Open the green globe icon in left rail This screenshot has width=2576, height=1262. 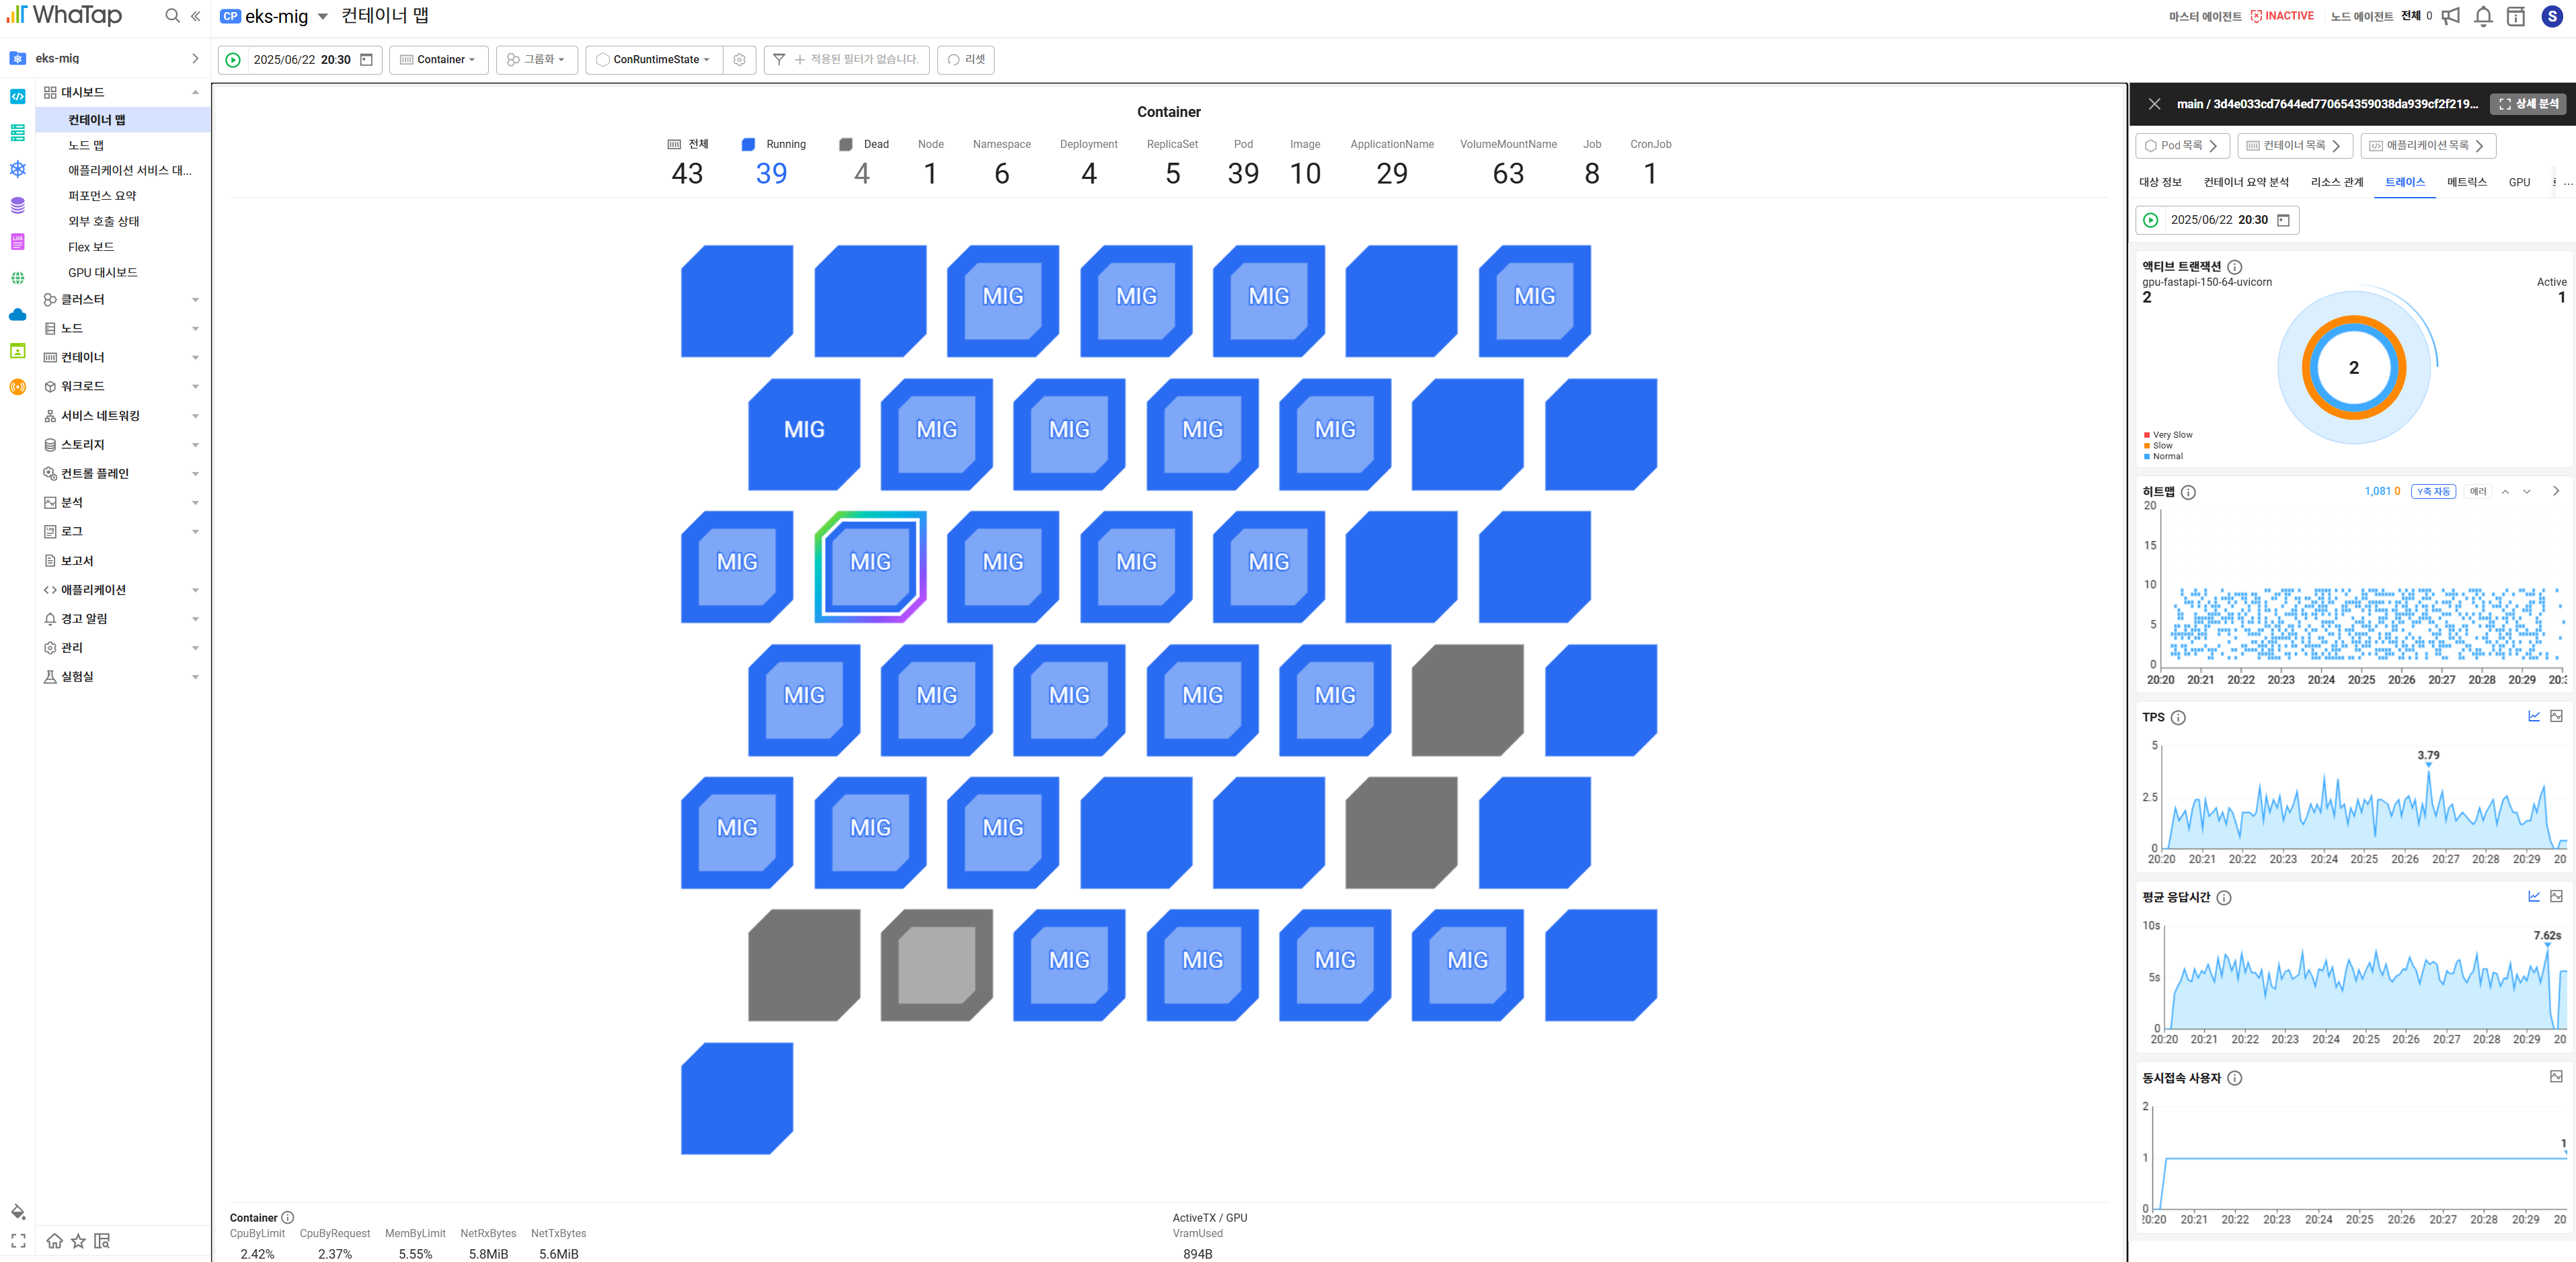tap(17, 278)
